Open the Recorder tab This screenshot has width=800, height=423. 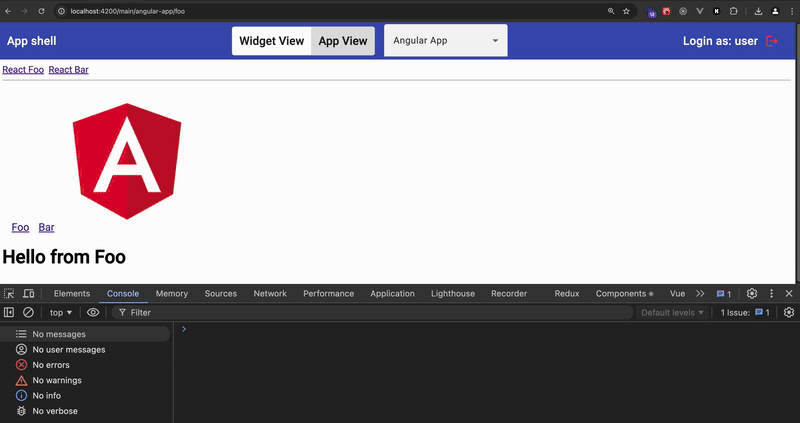click(x=509, y=293)
